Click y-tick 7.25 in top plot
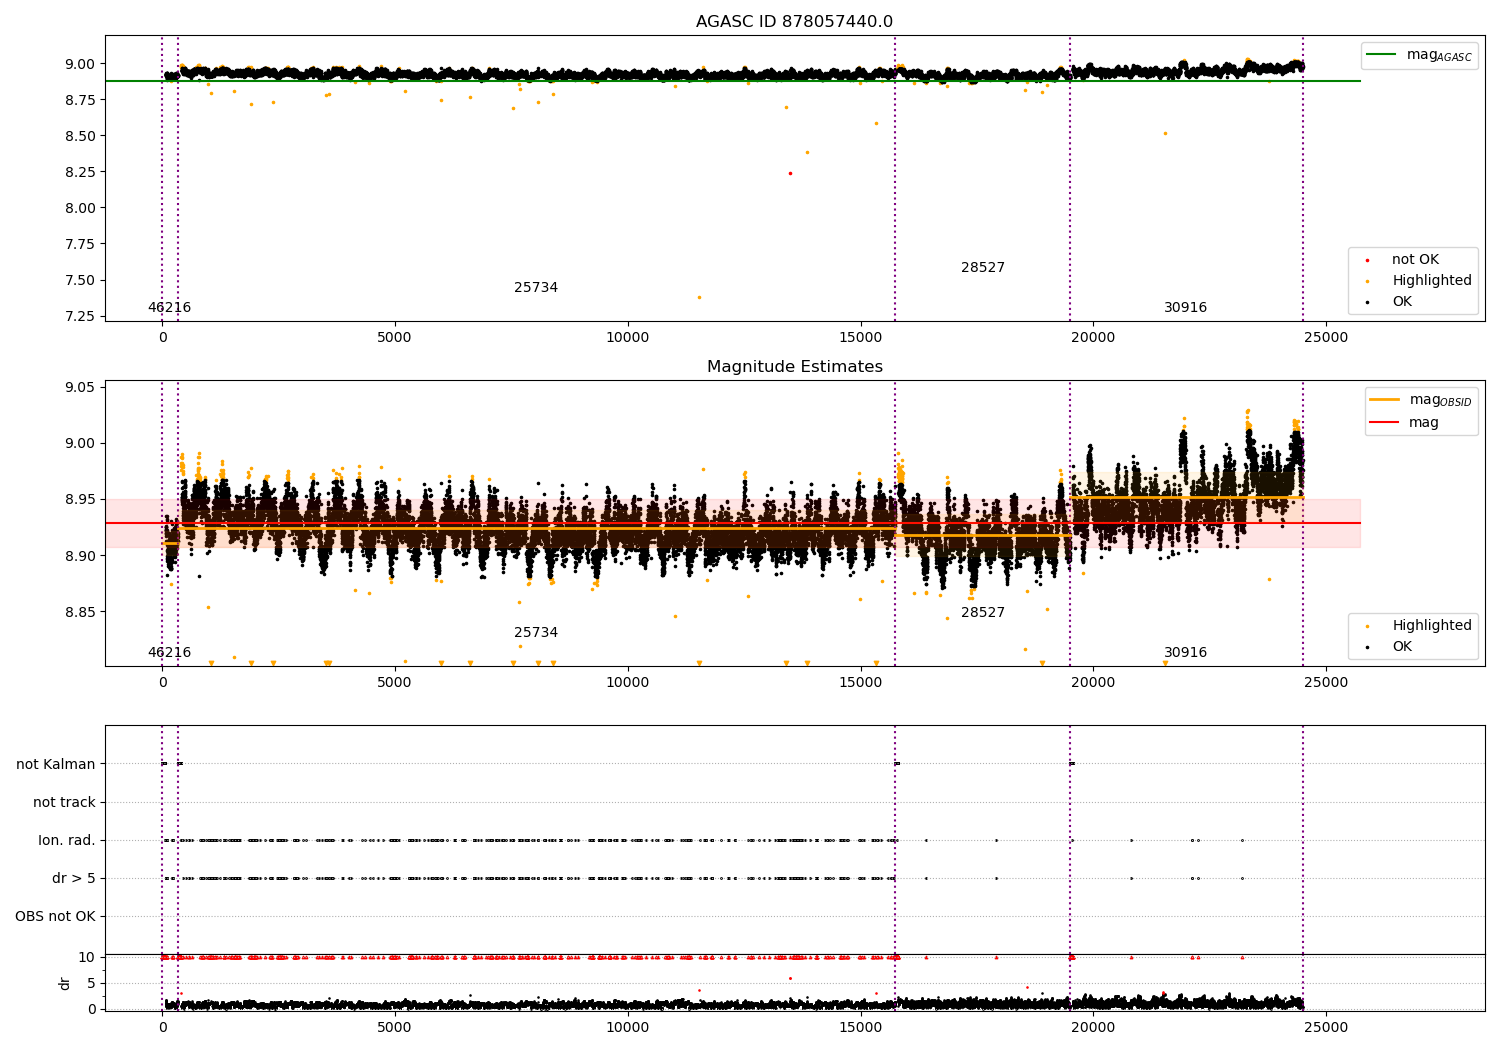This screenshot has height=1050, width=1500. pyautogui.click(x=80, y=316)
